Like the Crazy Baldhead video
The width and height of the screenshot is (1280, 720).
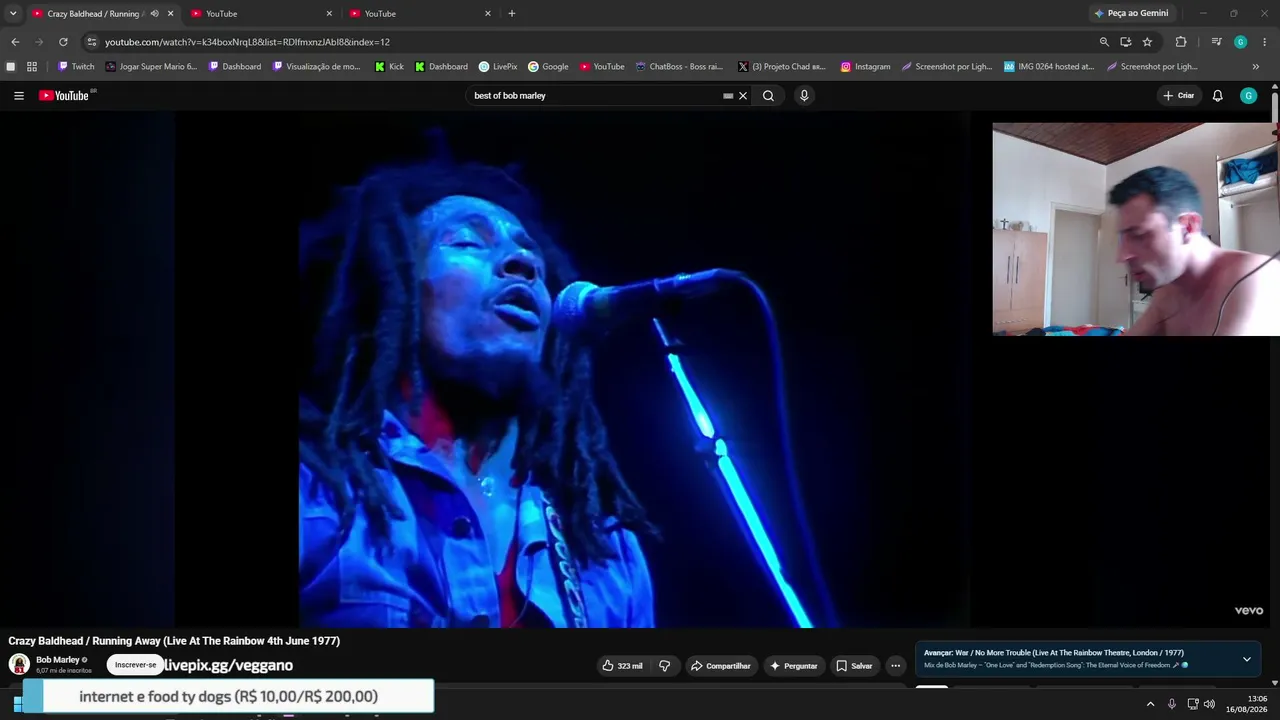click(x=622, y=666)
